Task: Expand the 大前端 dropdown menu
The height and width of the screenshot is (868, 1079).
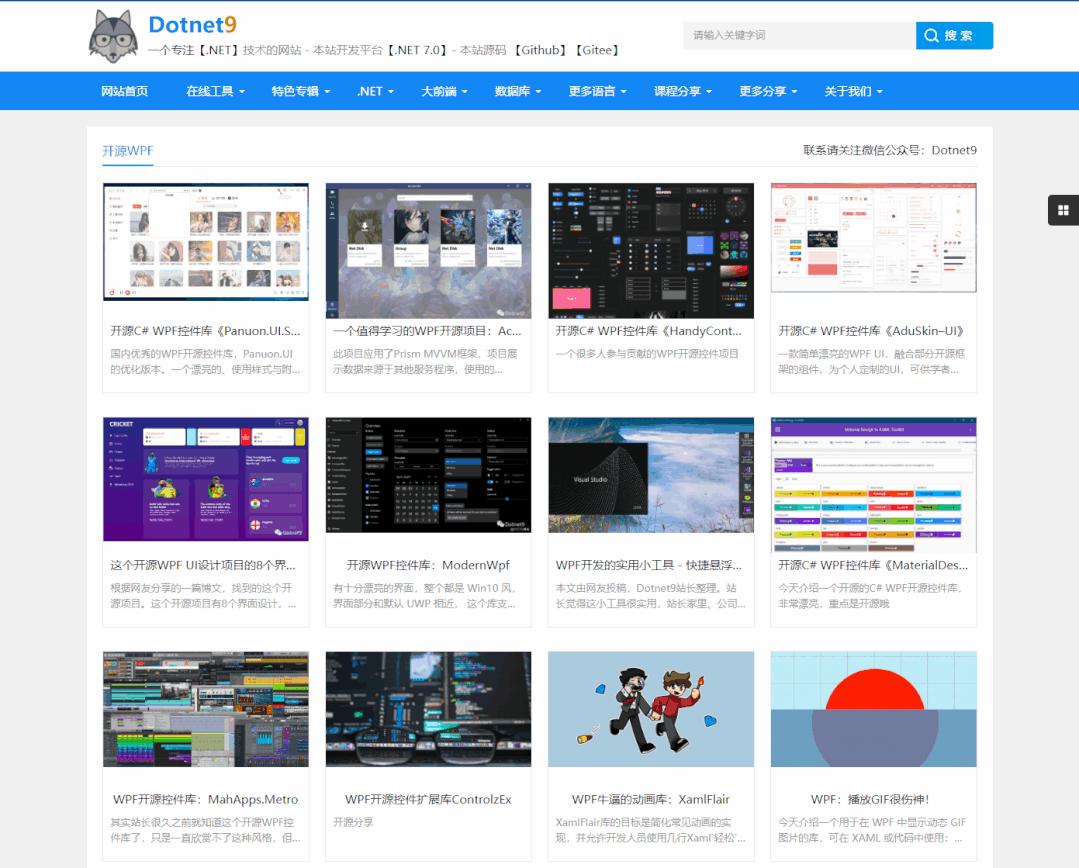Action: (x=444, y=91)
